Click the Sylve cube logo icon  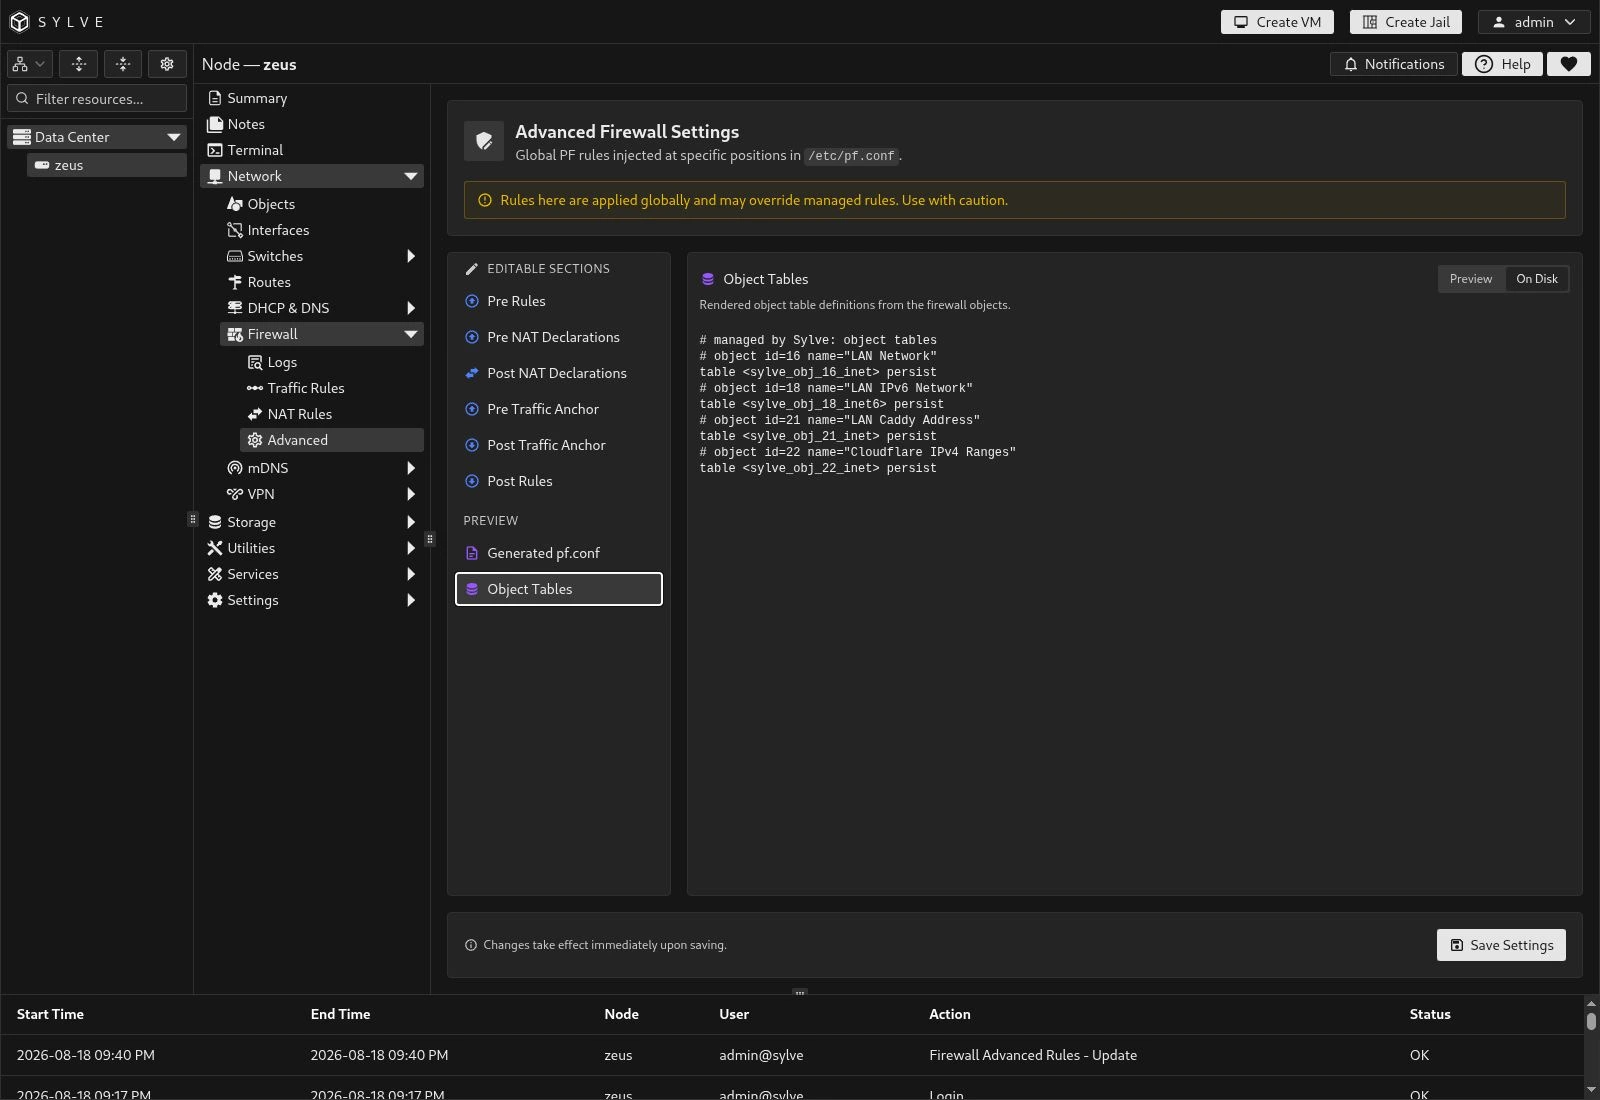pos(19,22)
